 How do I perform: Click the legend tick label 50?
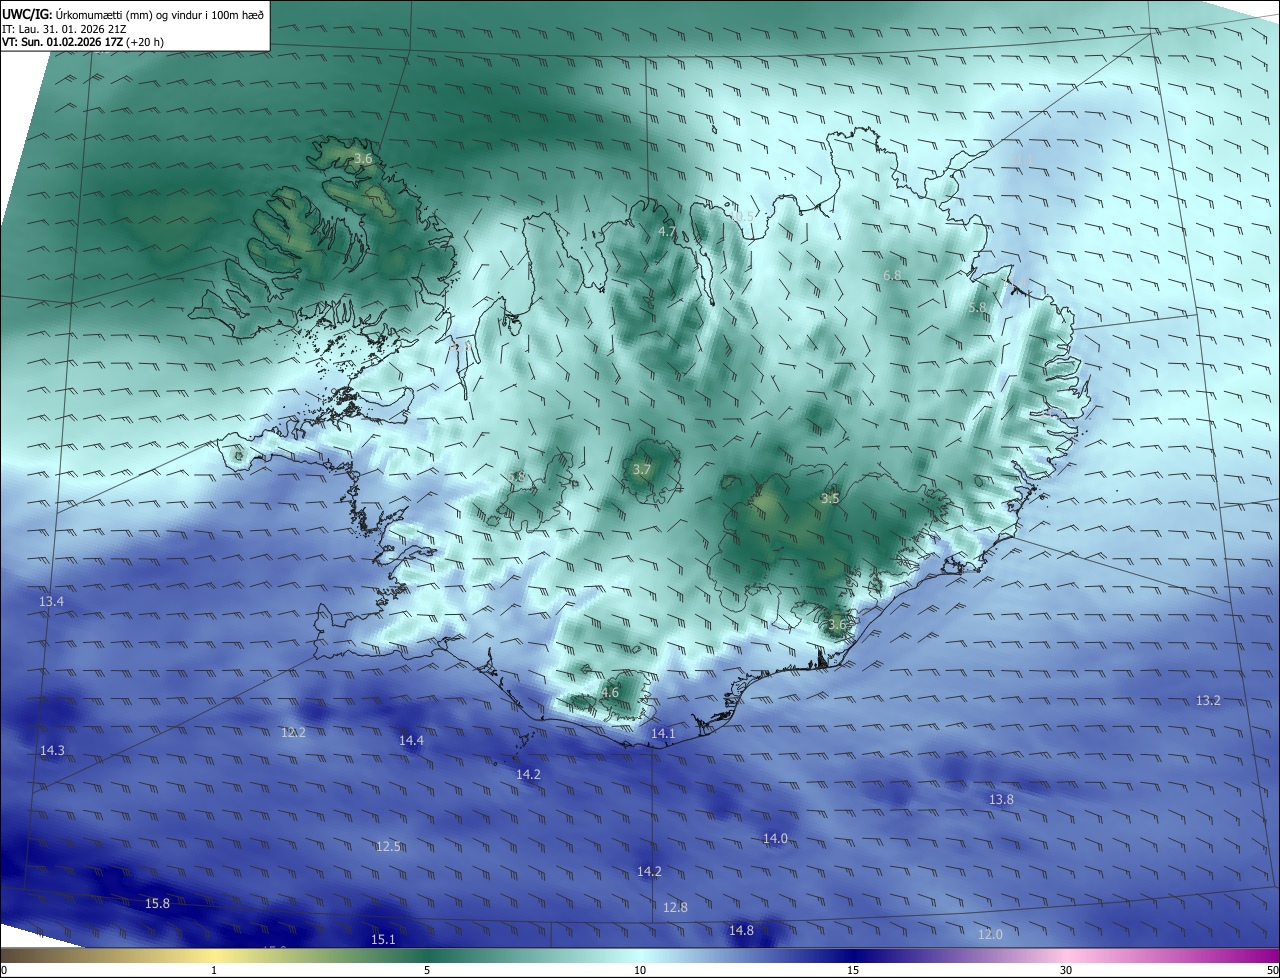pos(1273,970)
